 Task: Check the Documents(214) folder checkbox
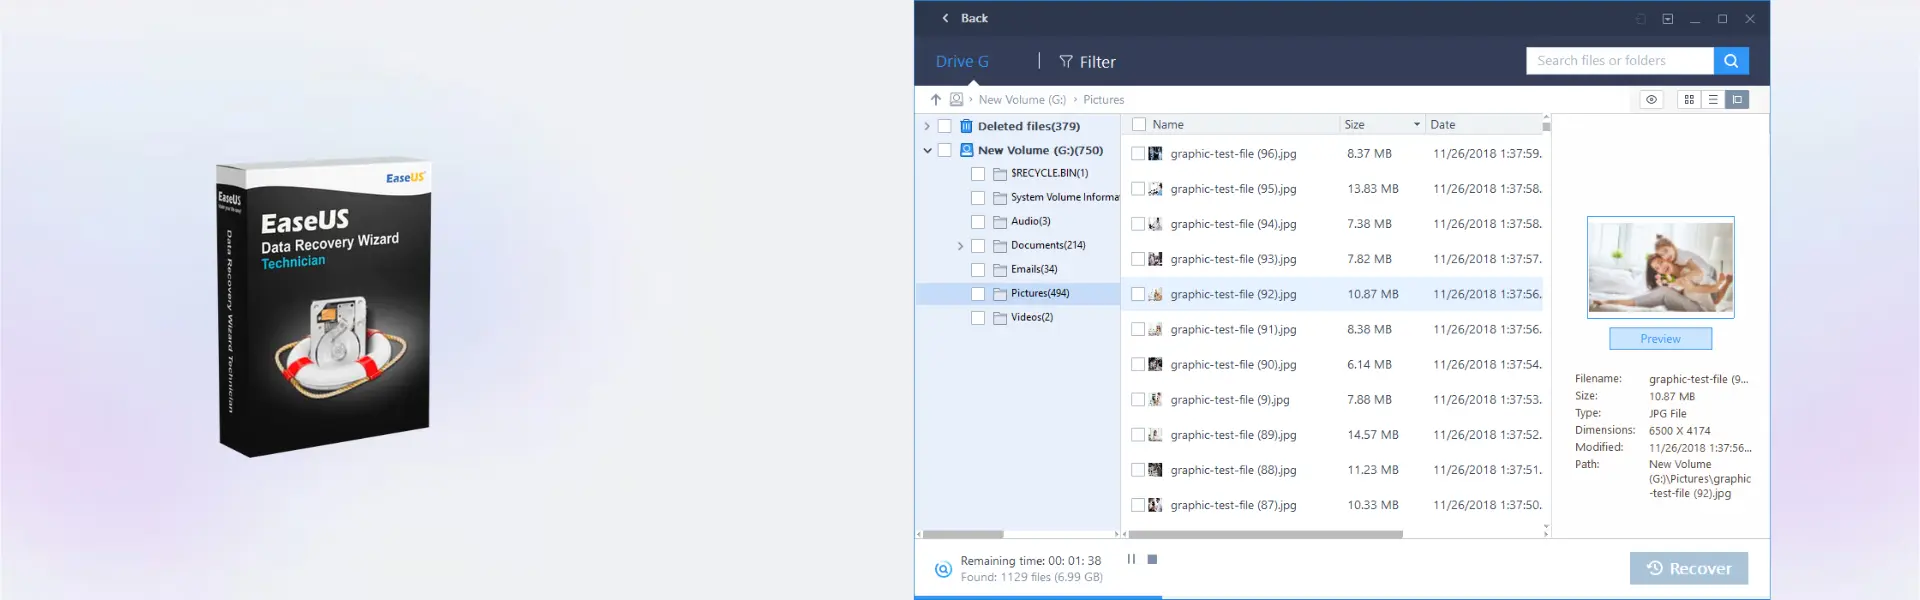[978, 246]
